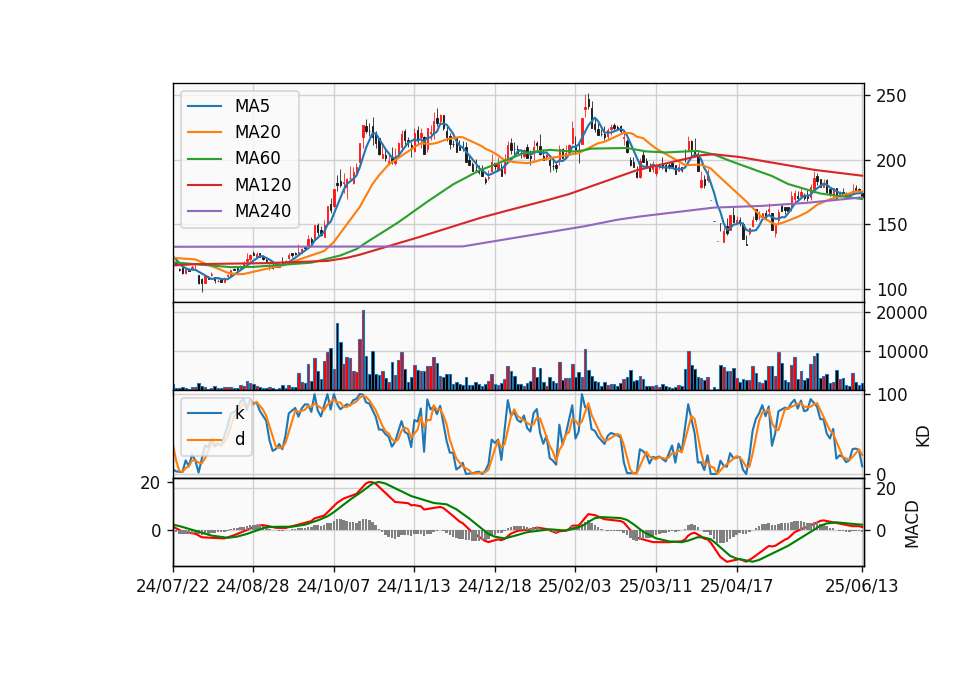Click the 20000 volume axis value
The height and width of the screenshot is (690, 960).
tap(902, 313)
